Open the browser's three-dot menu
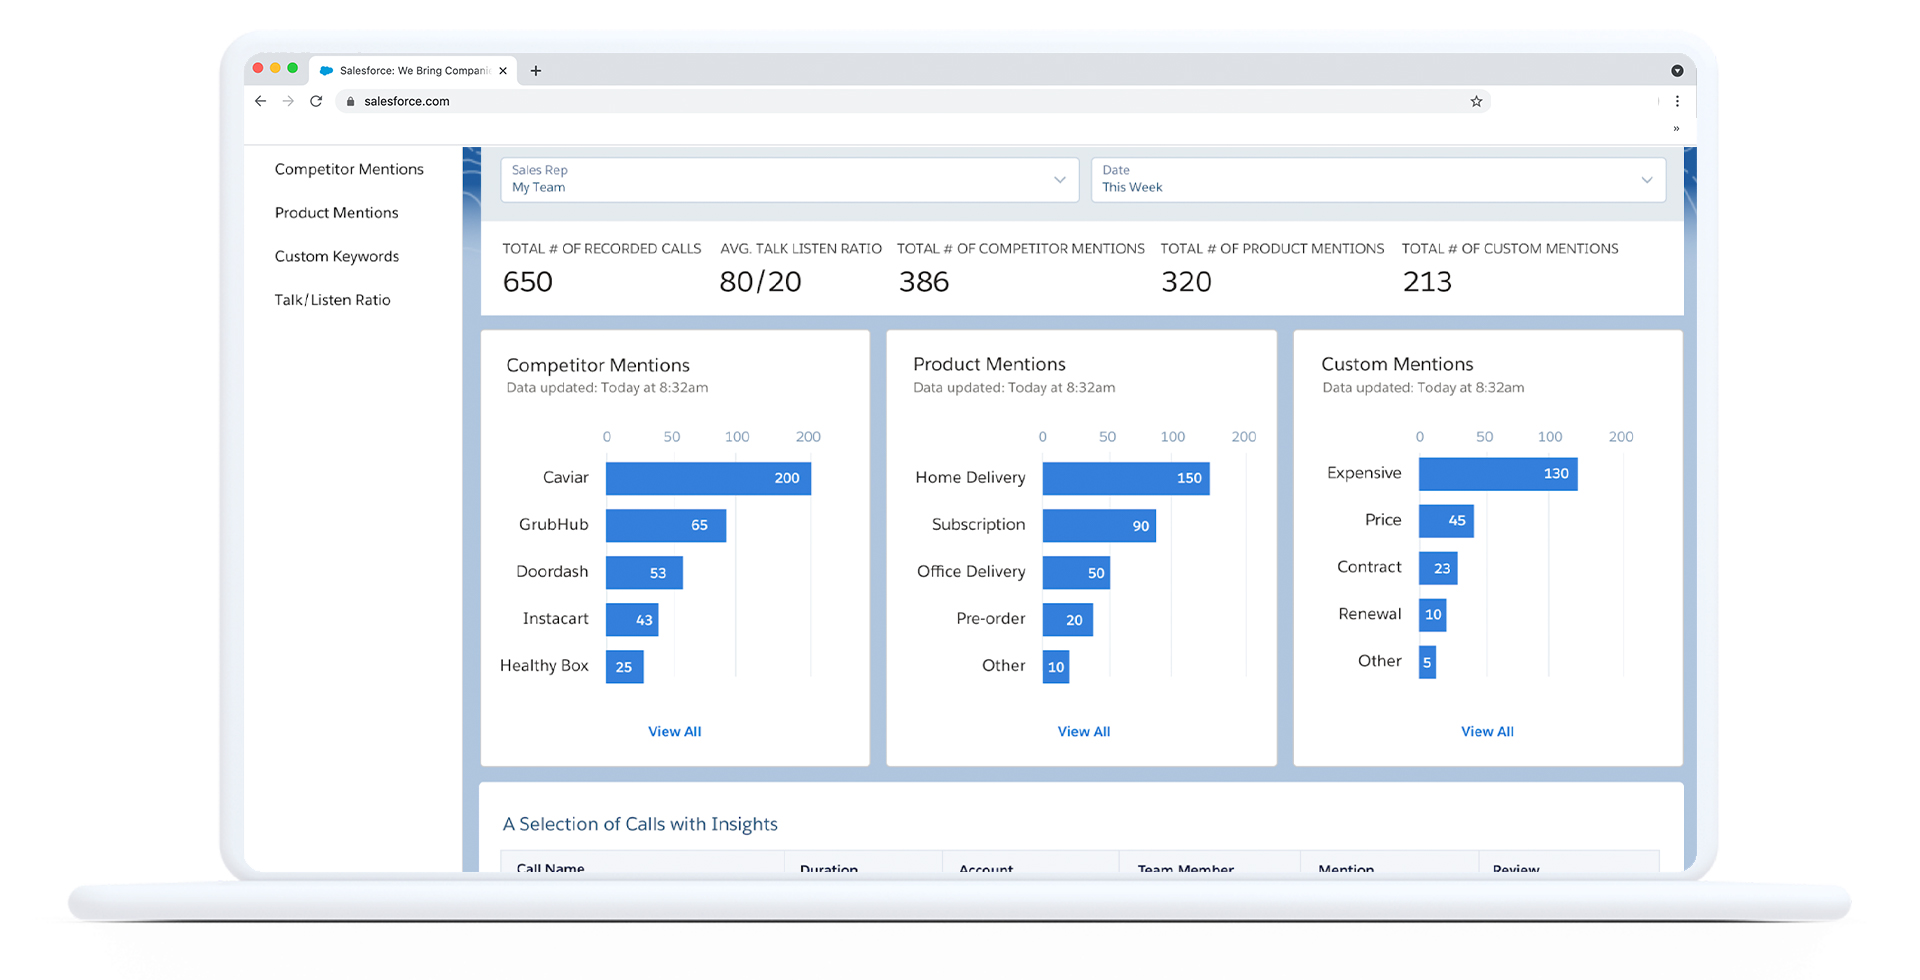 1678,101
